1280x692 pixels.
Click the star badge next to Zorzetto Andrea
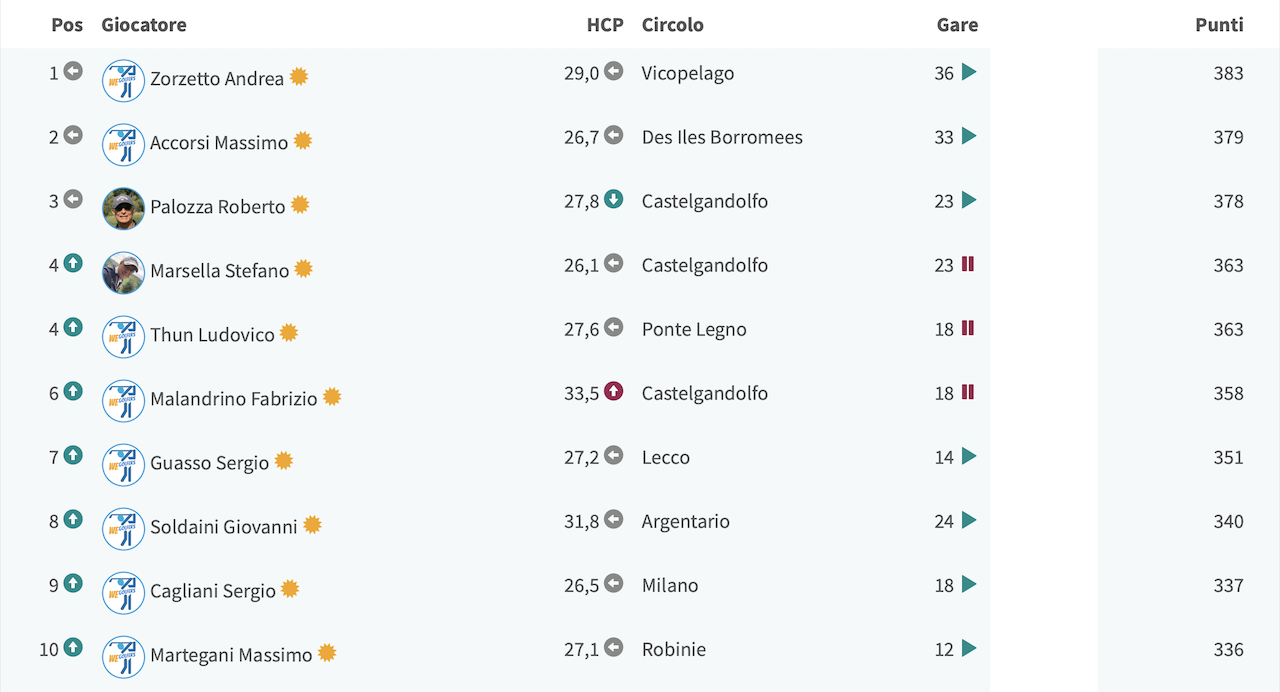point(299,77)
